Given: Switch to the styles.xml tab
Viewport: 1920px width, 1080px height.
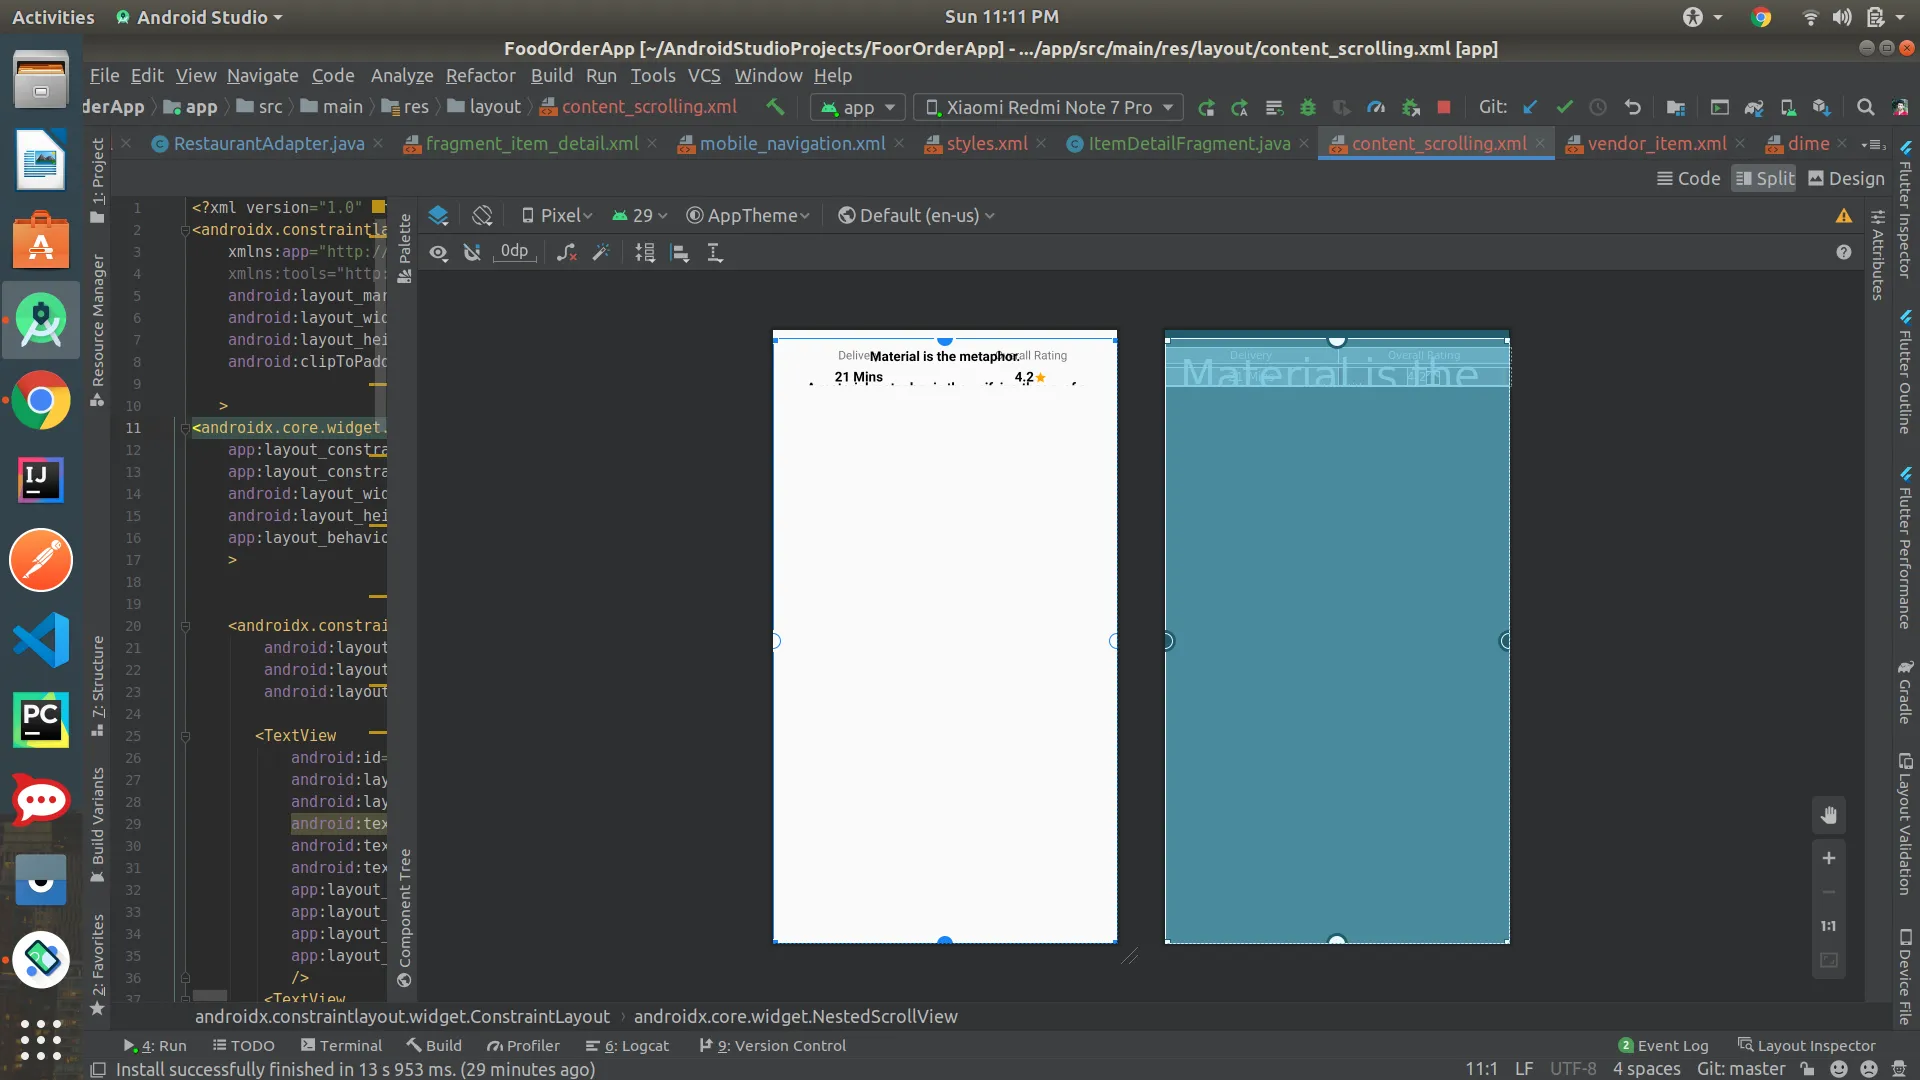Looking at the screenshot, I should pos(986,144).
